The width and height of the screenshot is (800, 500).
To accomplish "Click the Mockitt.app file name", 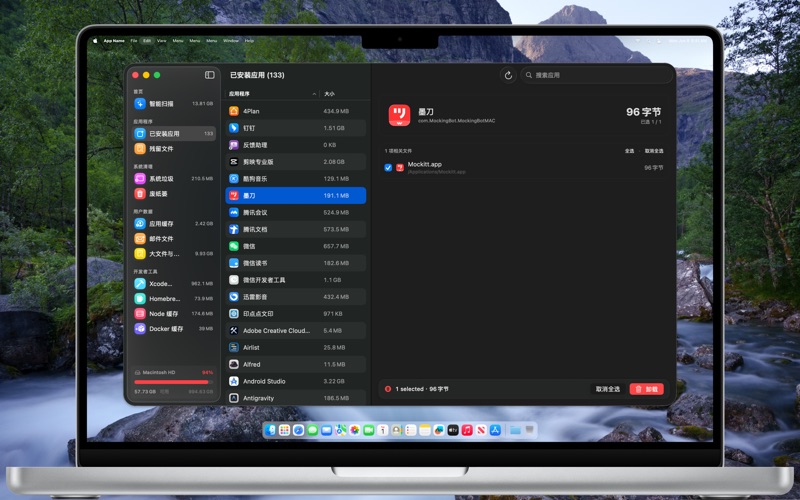I will point(424,164).
